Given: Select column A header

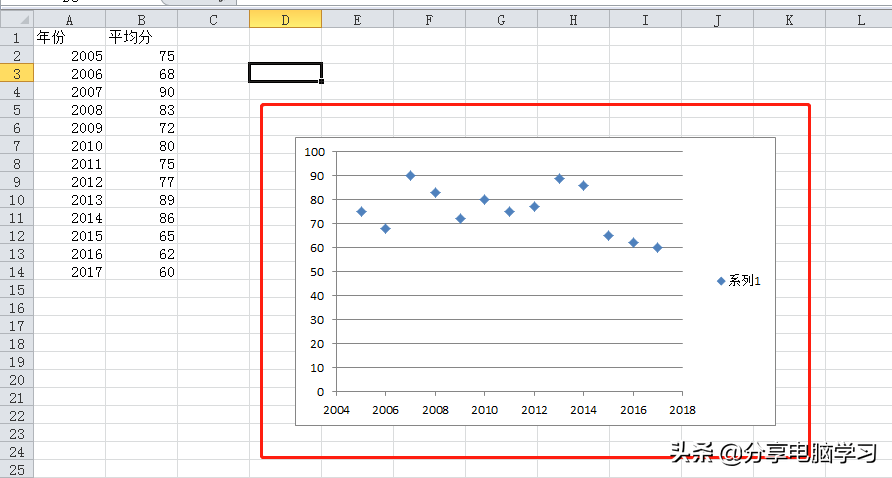Looking at the screenshot, I should pyautogui.click(x=69, y=20).
